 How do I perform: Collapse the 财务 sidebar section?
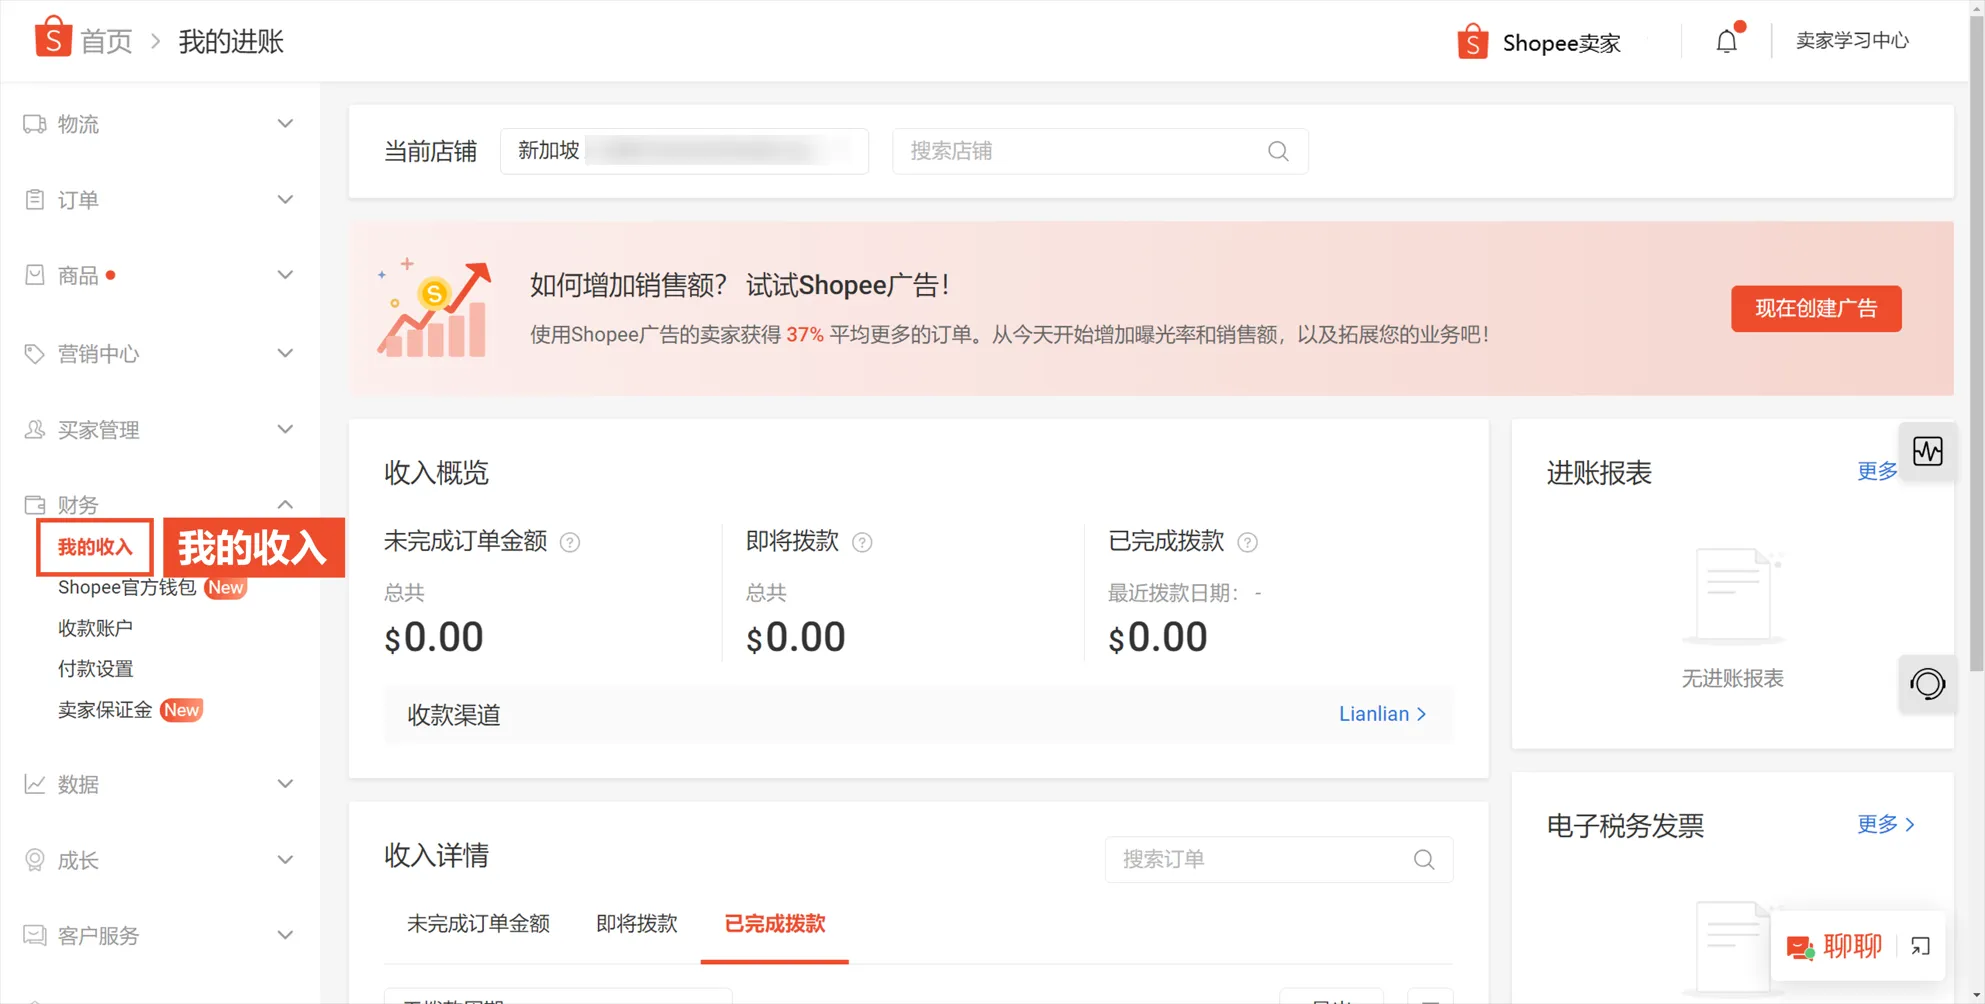(x=285, y=504)
